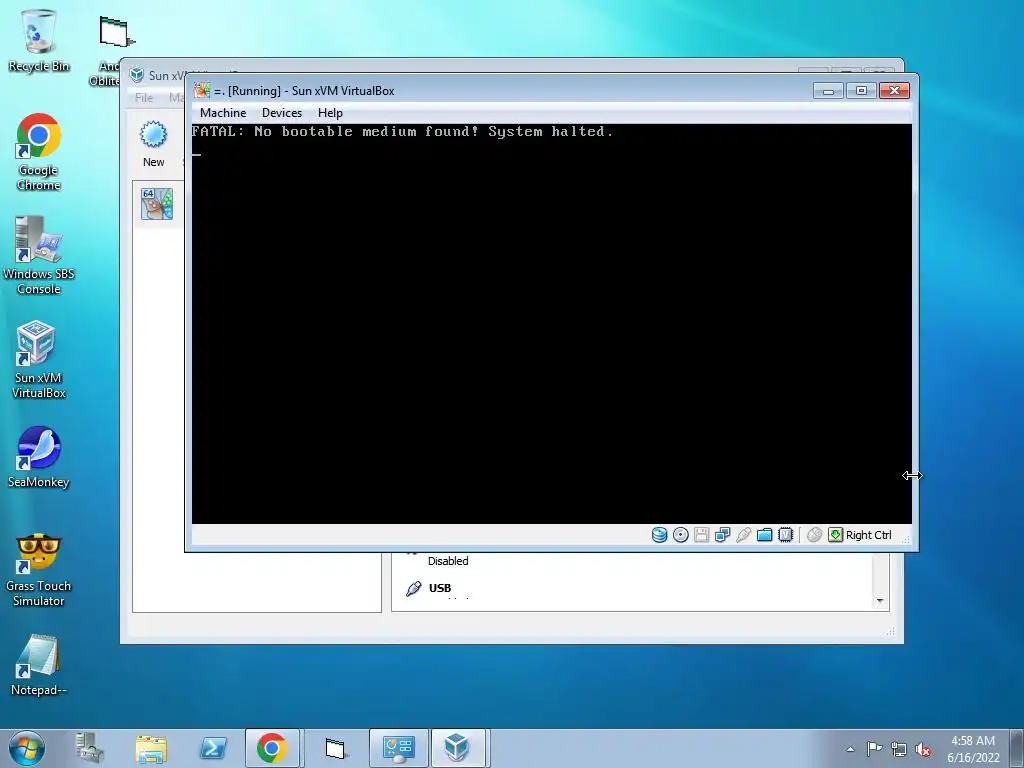
Task: Select the Notepad-- desktop shortcut
Action: coord(39,665)
